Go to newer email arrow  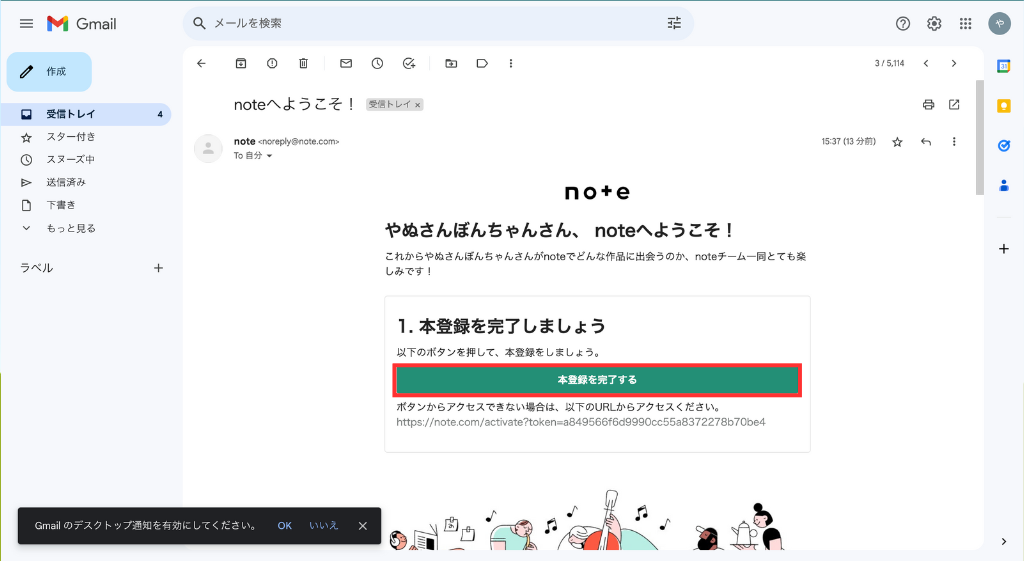(x=926, y=63)
